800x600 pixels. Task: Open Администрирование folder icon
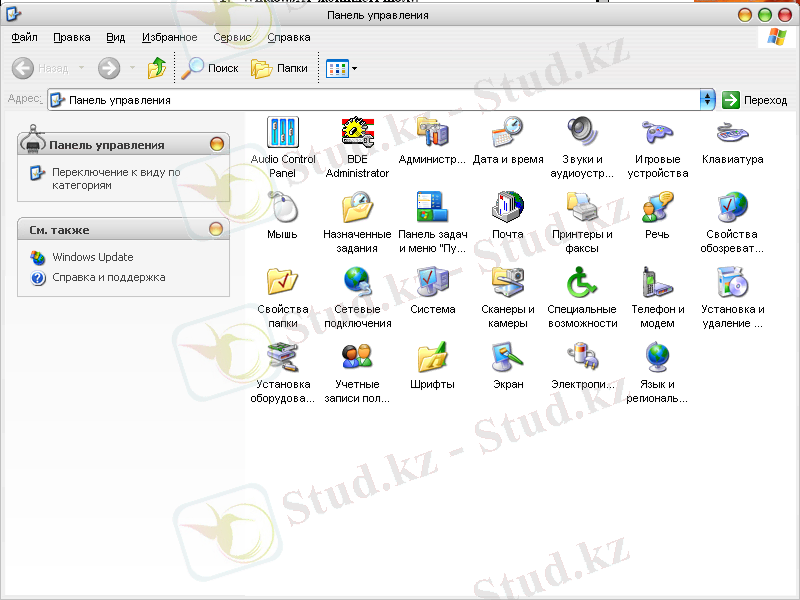432,133
